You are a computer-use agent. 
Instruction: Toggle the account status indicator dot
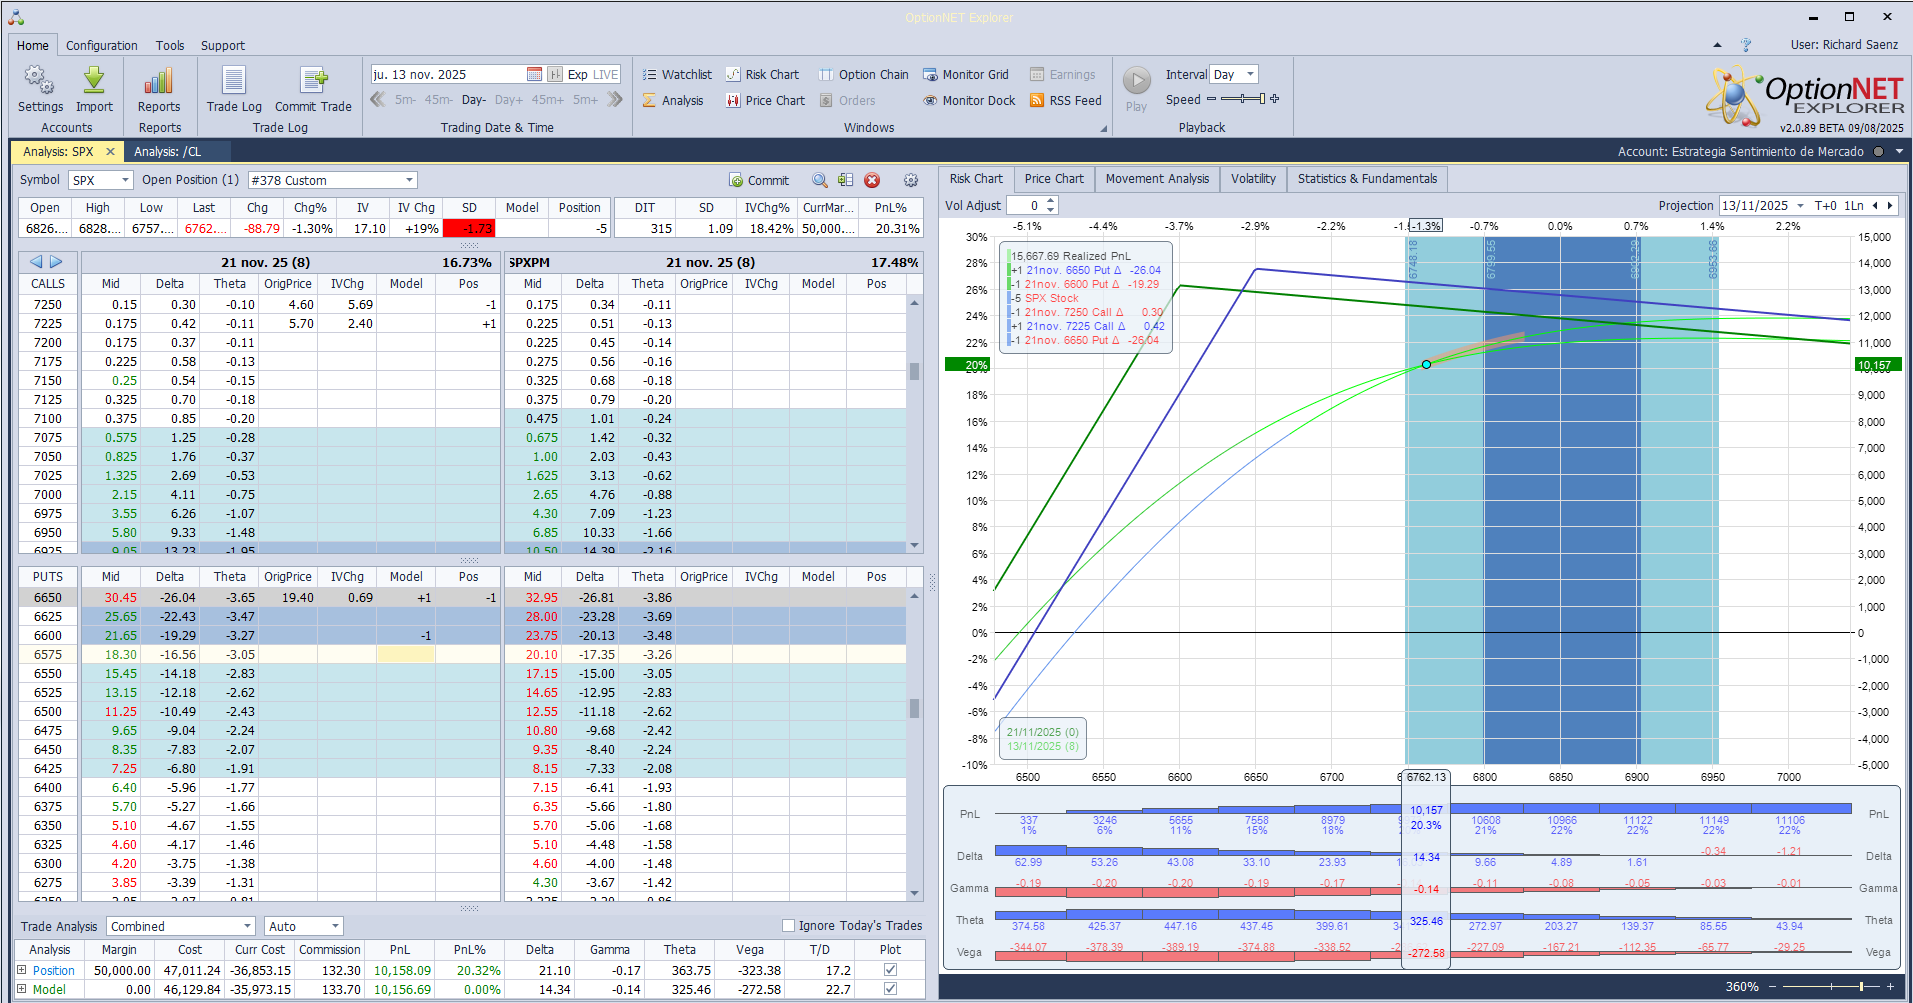point(1878,151)
